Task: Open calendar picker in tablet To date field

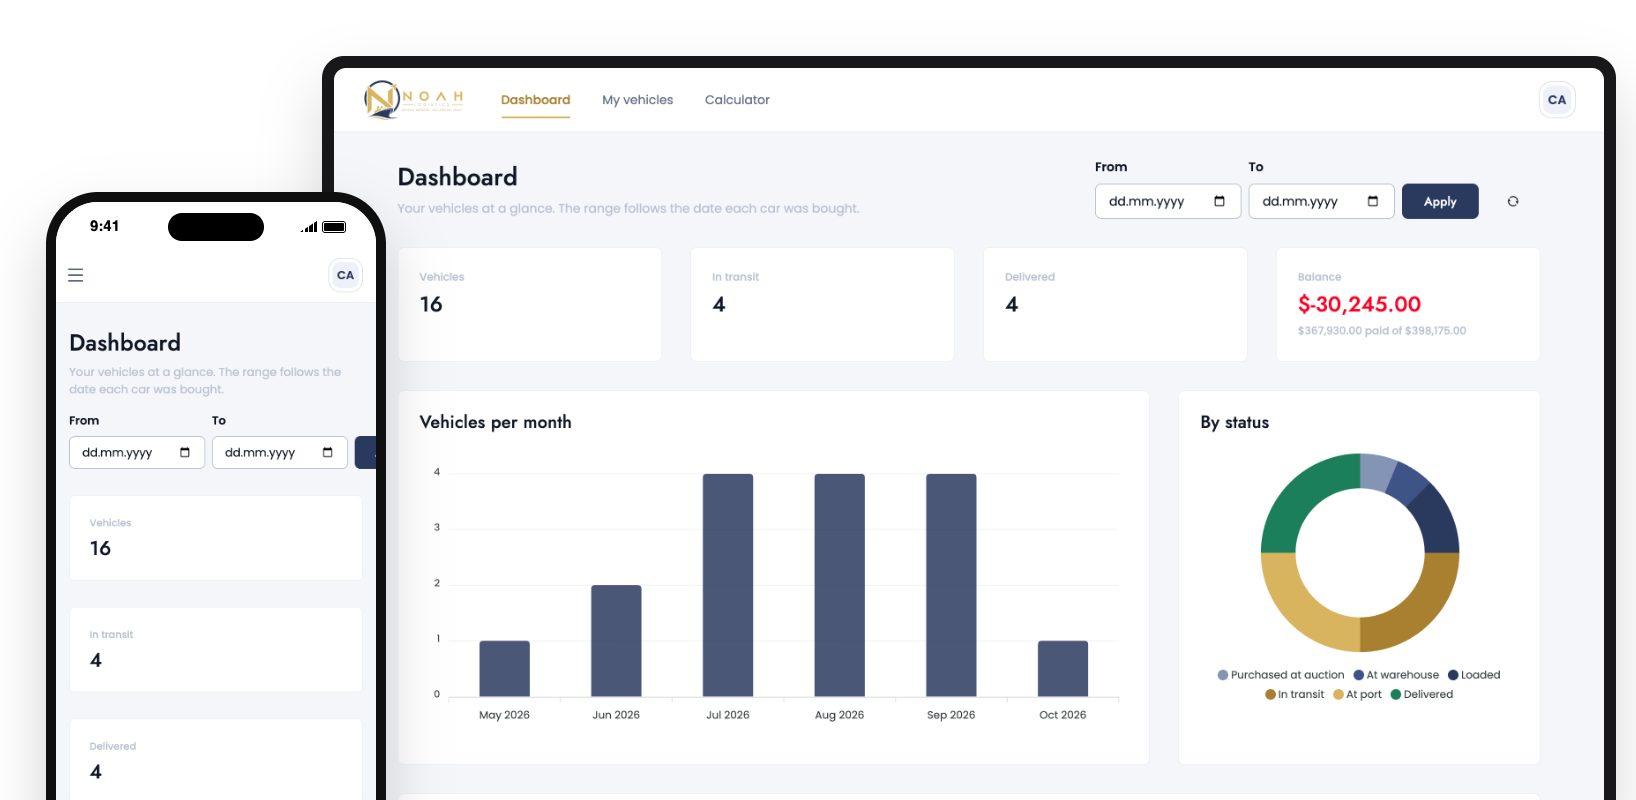Action: (1373, 201)
